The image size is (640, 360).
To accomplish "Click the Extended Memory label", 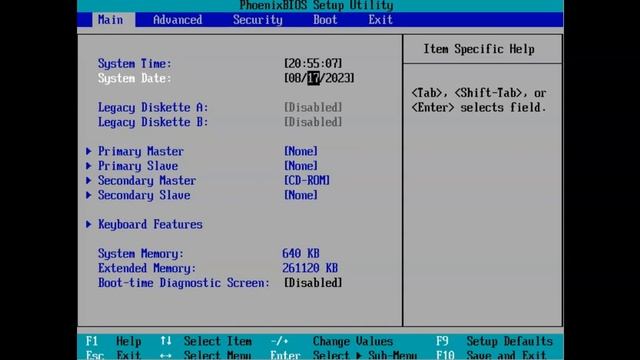I will pyautogui.click(x=147, y=268).
